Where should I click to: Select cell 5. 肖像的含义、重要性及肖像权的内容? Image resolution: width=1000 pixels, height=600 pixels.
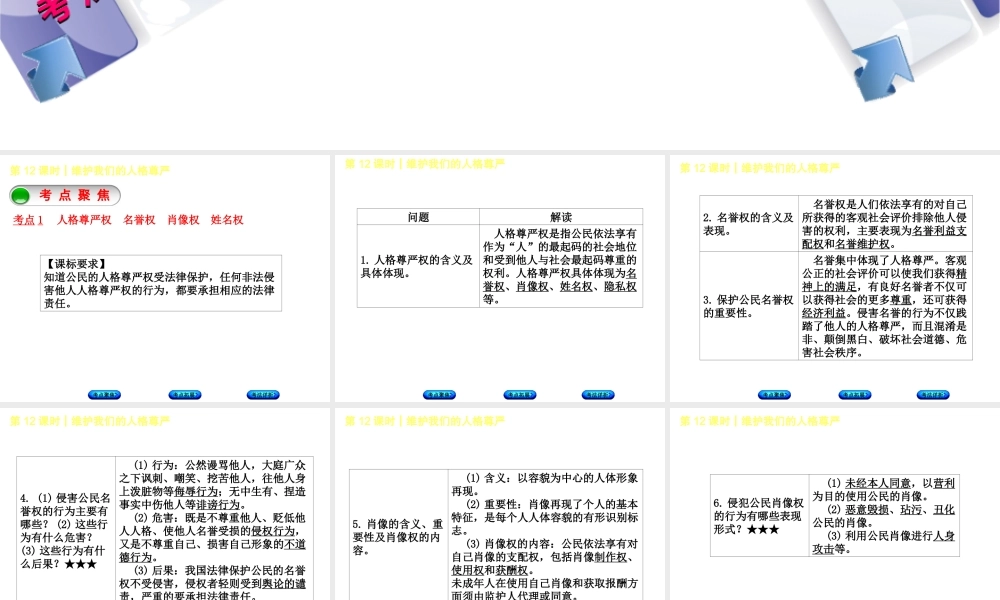coord(399,536)
